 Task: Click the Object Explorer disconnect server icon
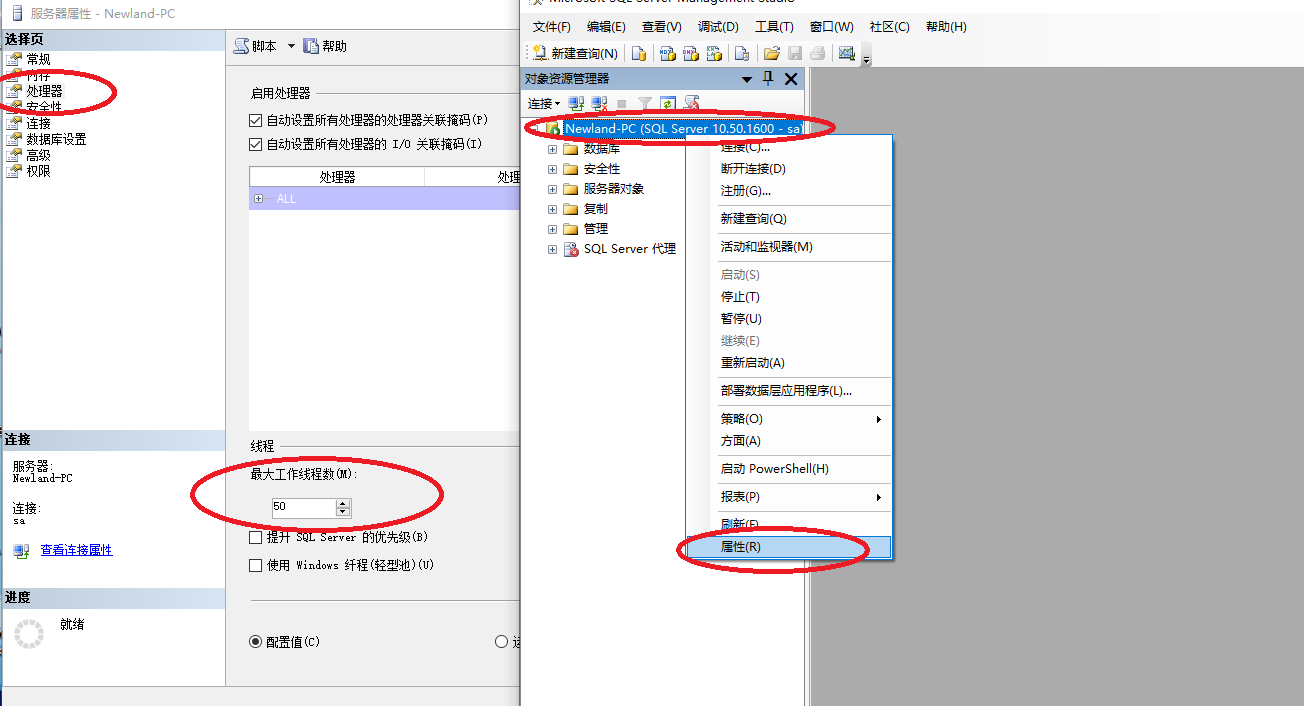click(x=599, y=103)
